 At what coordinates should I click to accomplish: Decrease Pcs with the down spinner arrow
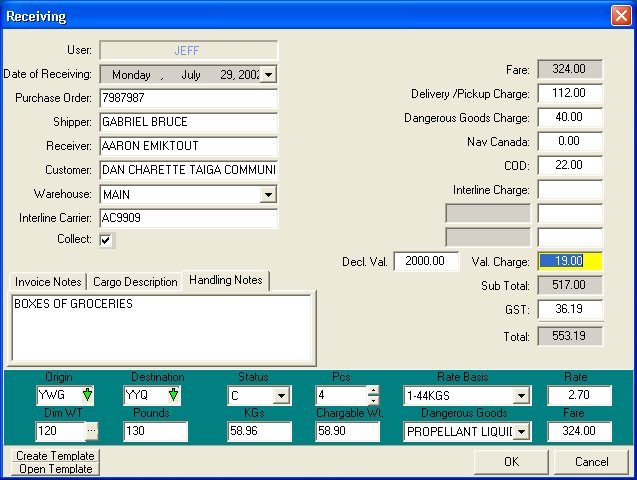click(x=373, y=400)
